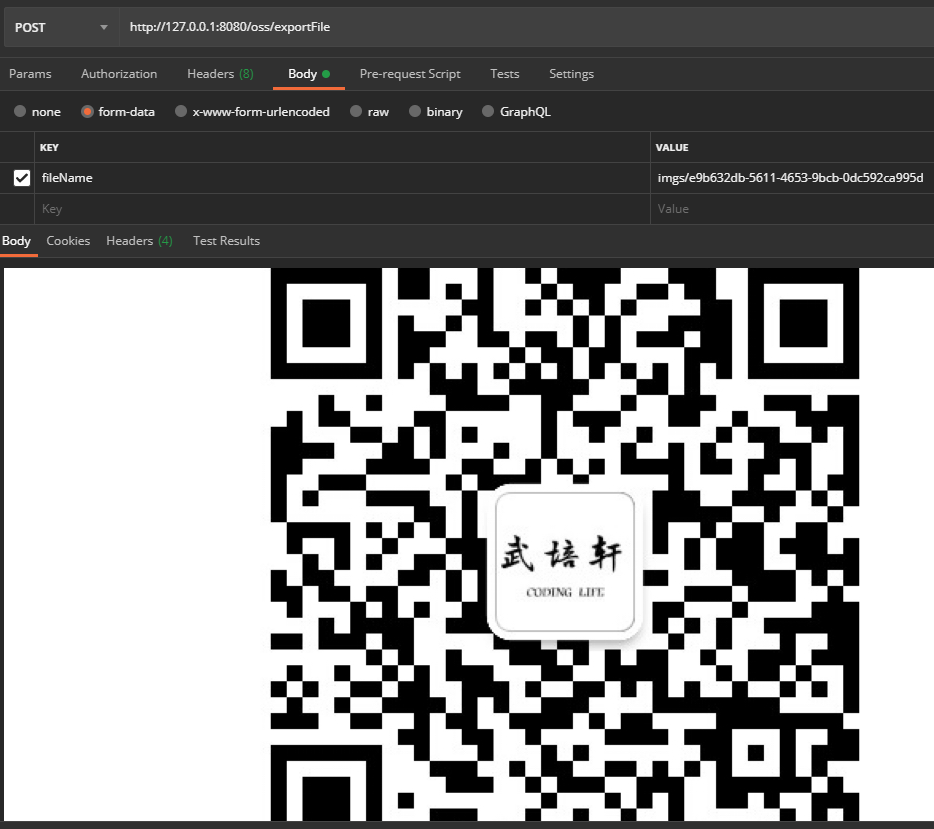Open the request Settings tab
The image size is (934, 829).
tap(571, 73)
